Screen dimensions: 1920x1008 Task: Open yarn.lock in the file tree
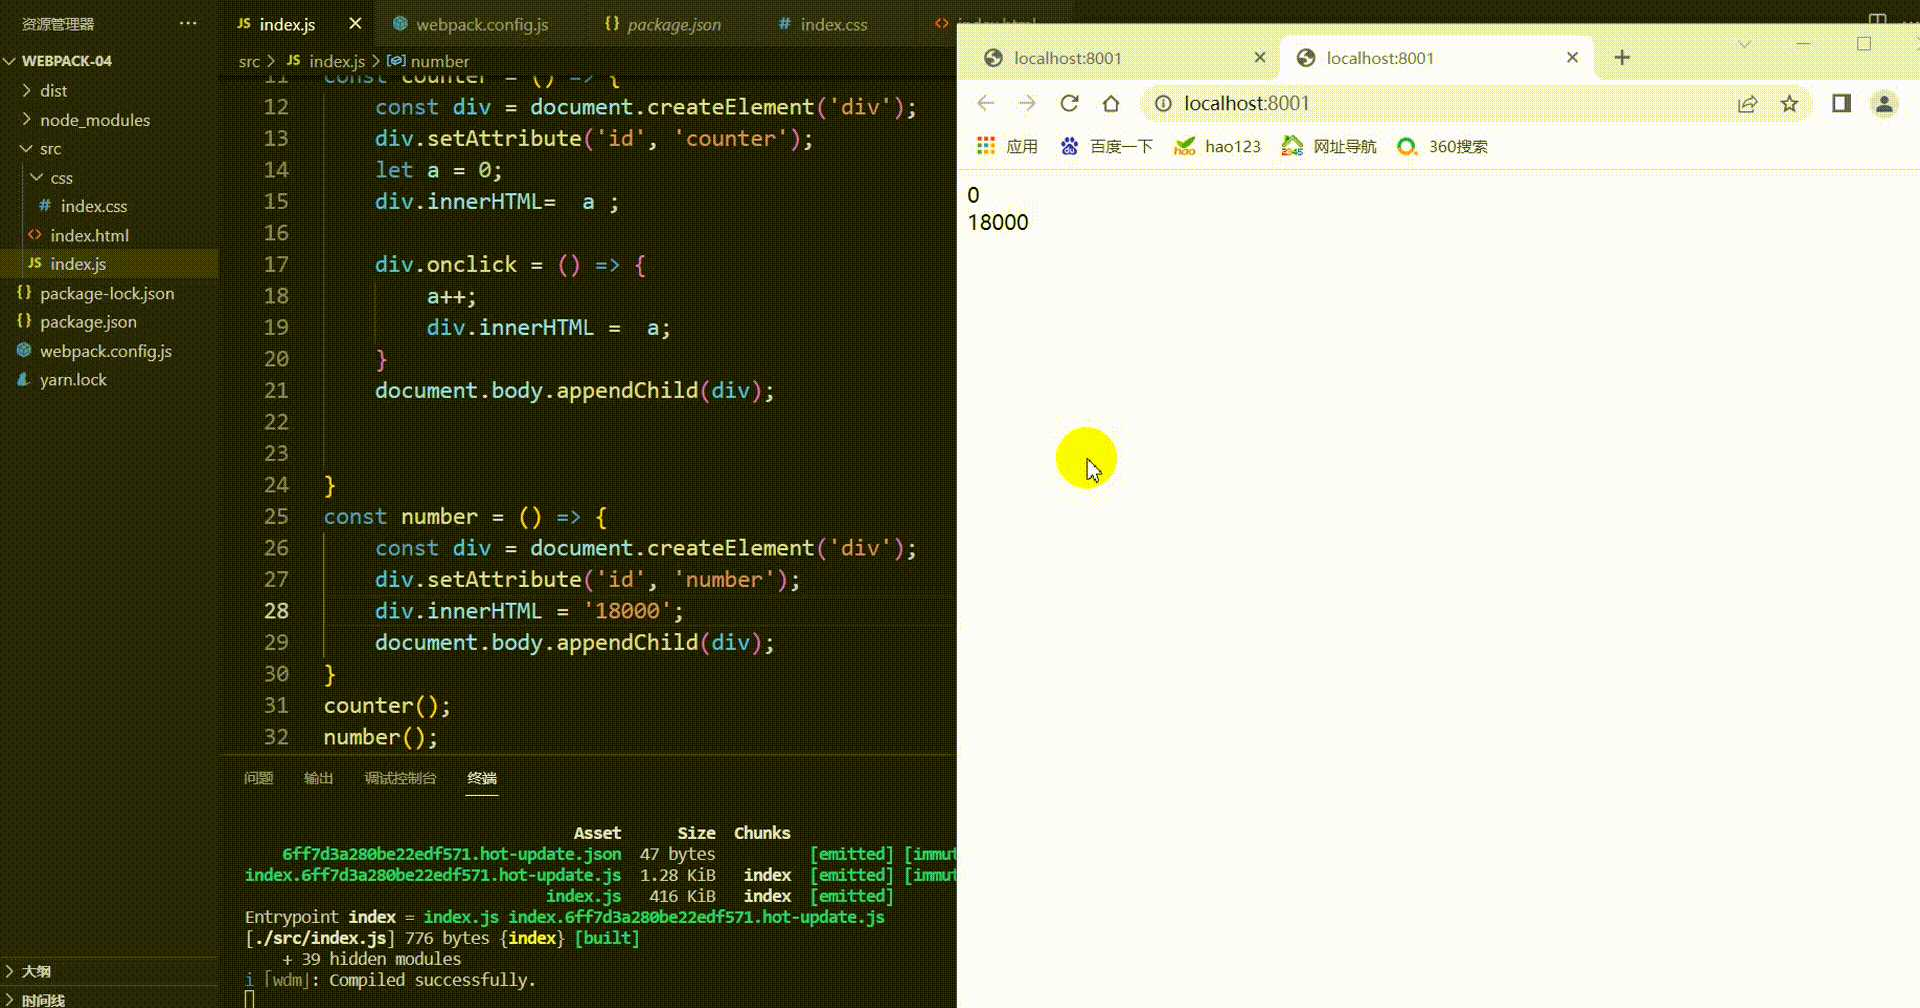point(72,380)
